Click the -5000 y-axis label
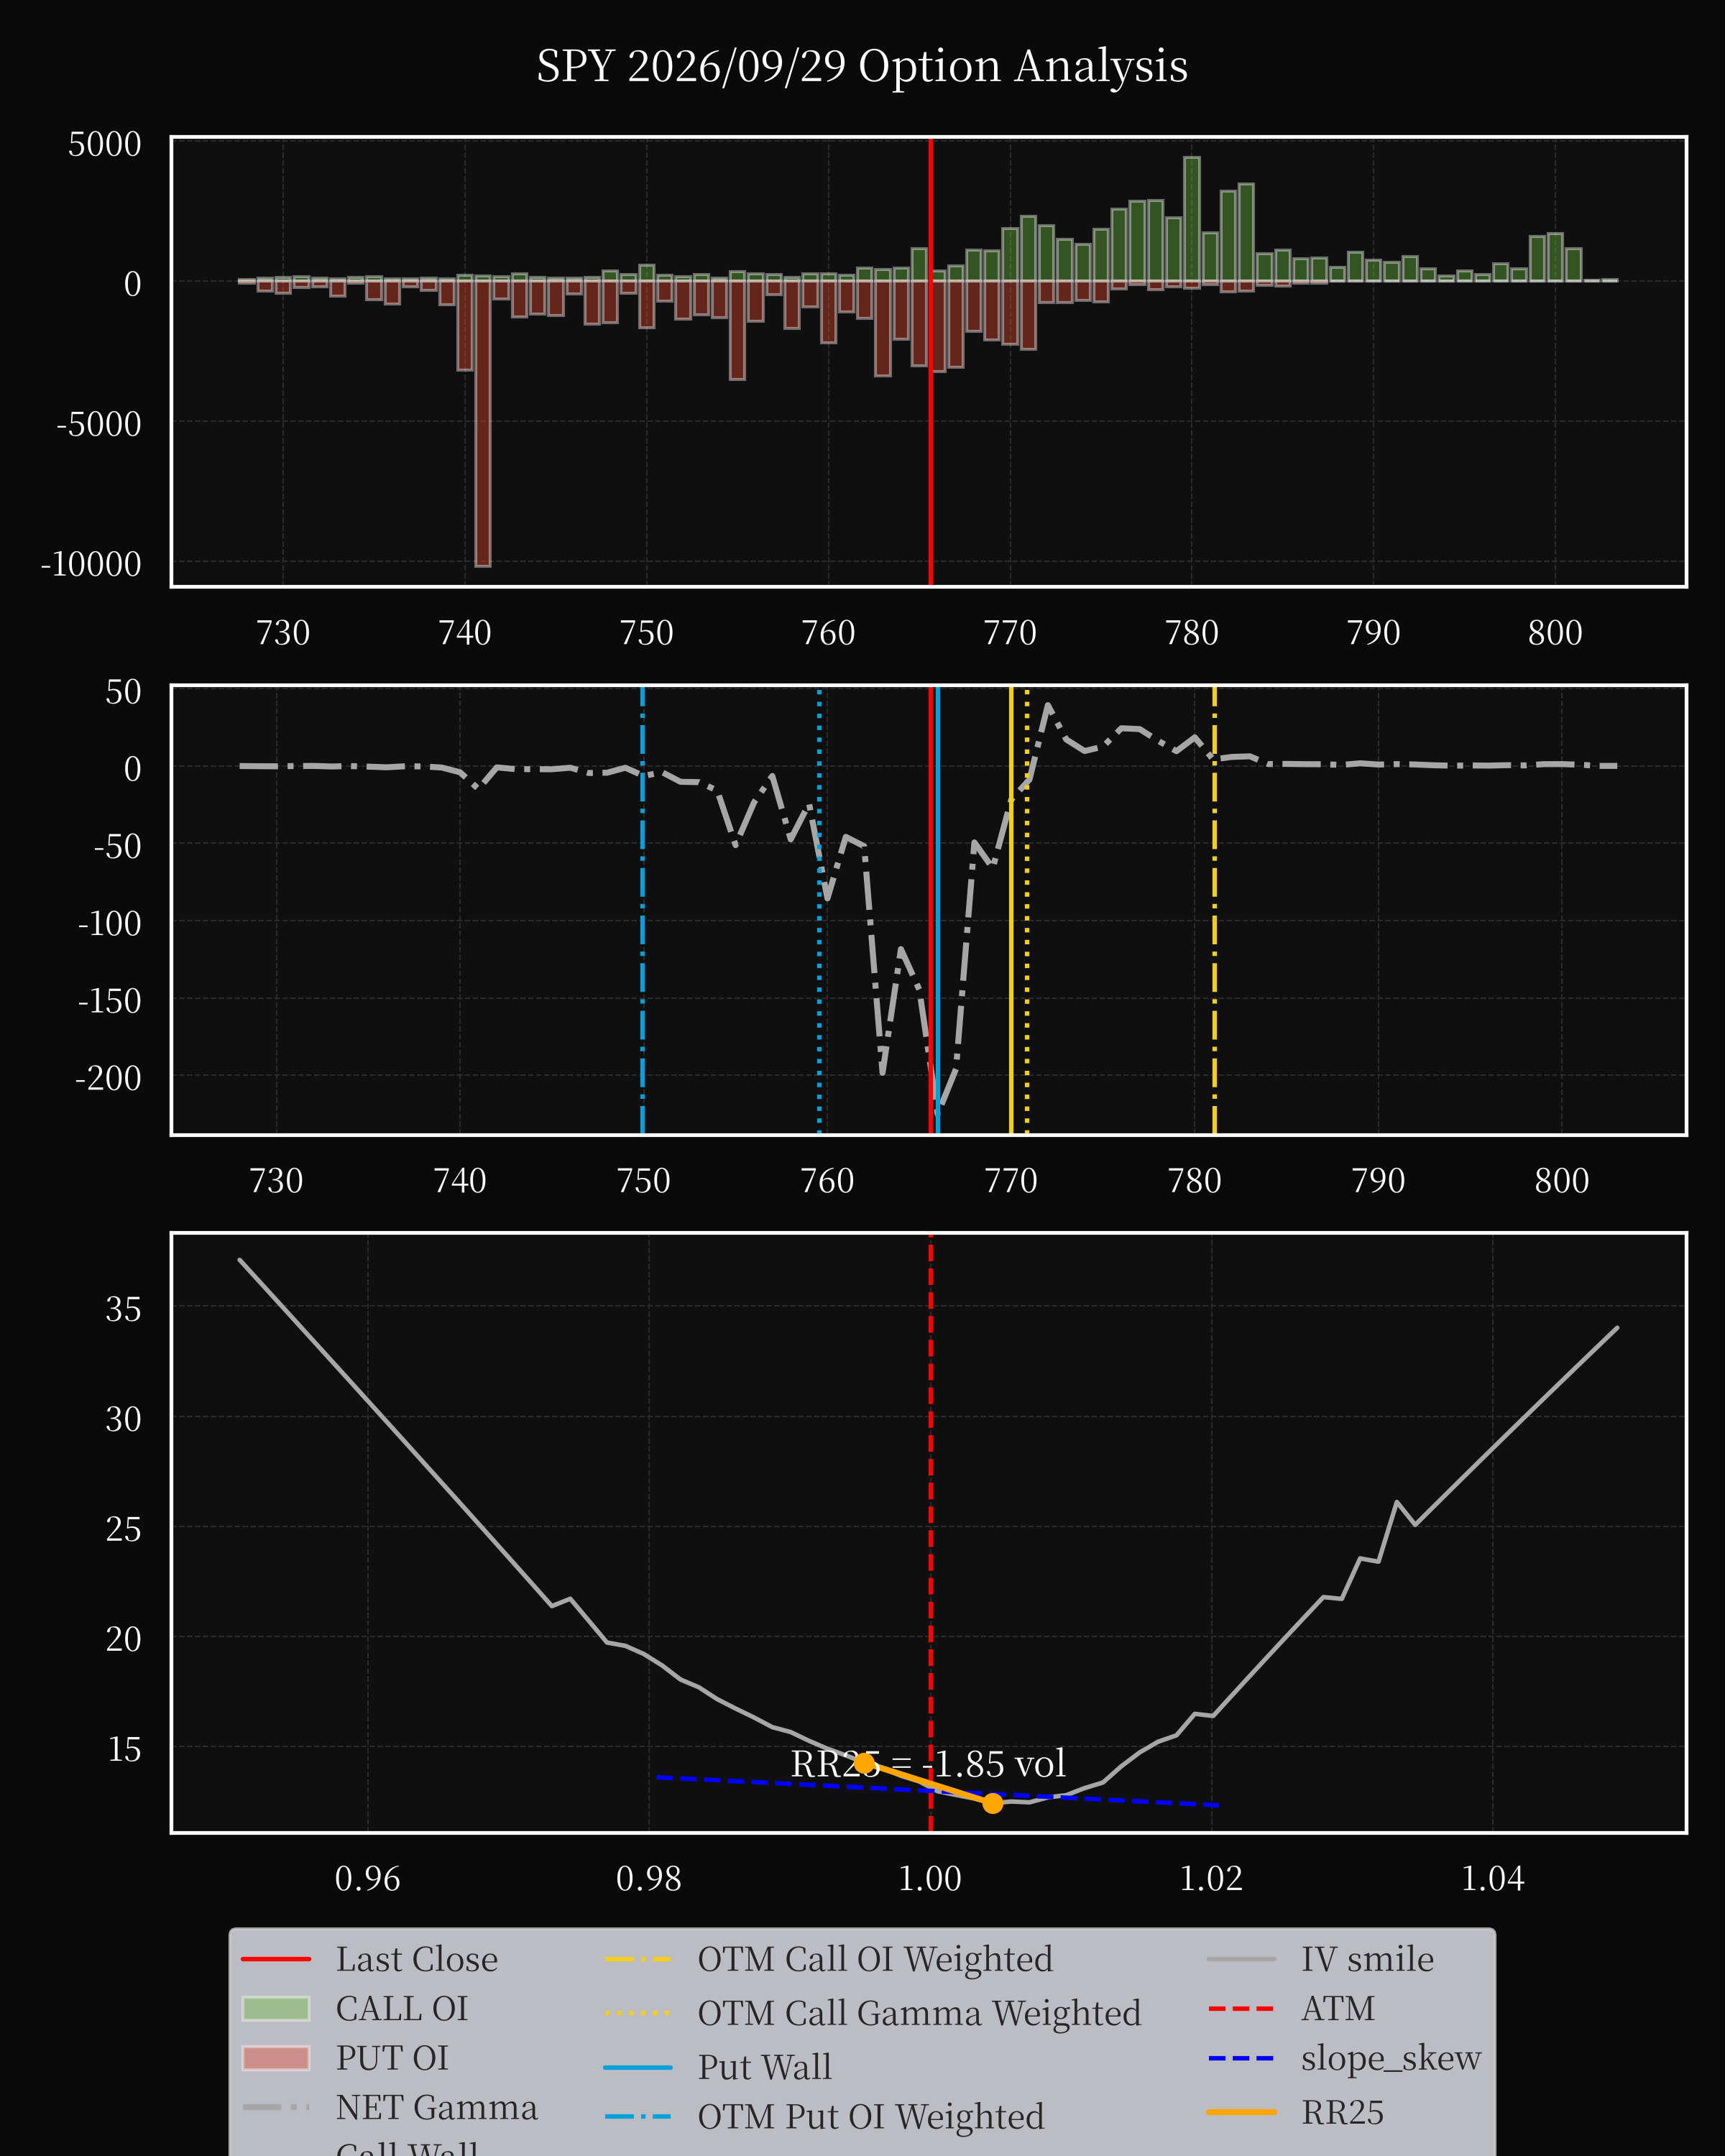The width and height of the screenshot is (1725, 2156). pyautogui.click(x=99, y=424)
